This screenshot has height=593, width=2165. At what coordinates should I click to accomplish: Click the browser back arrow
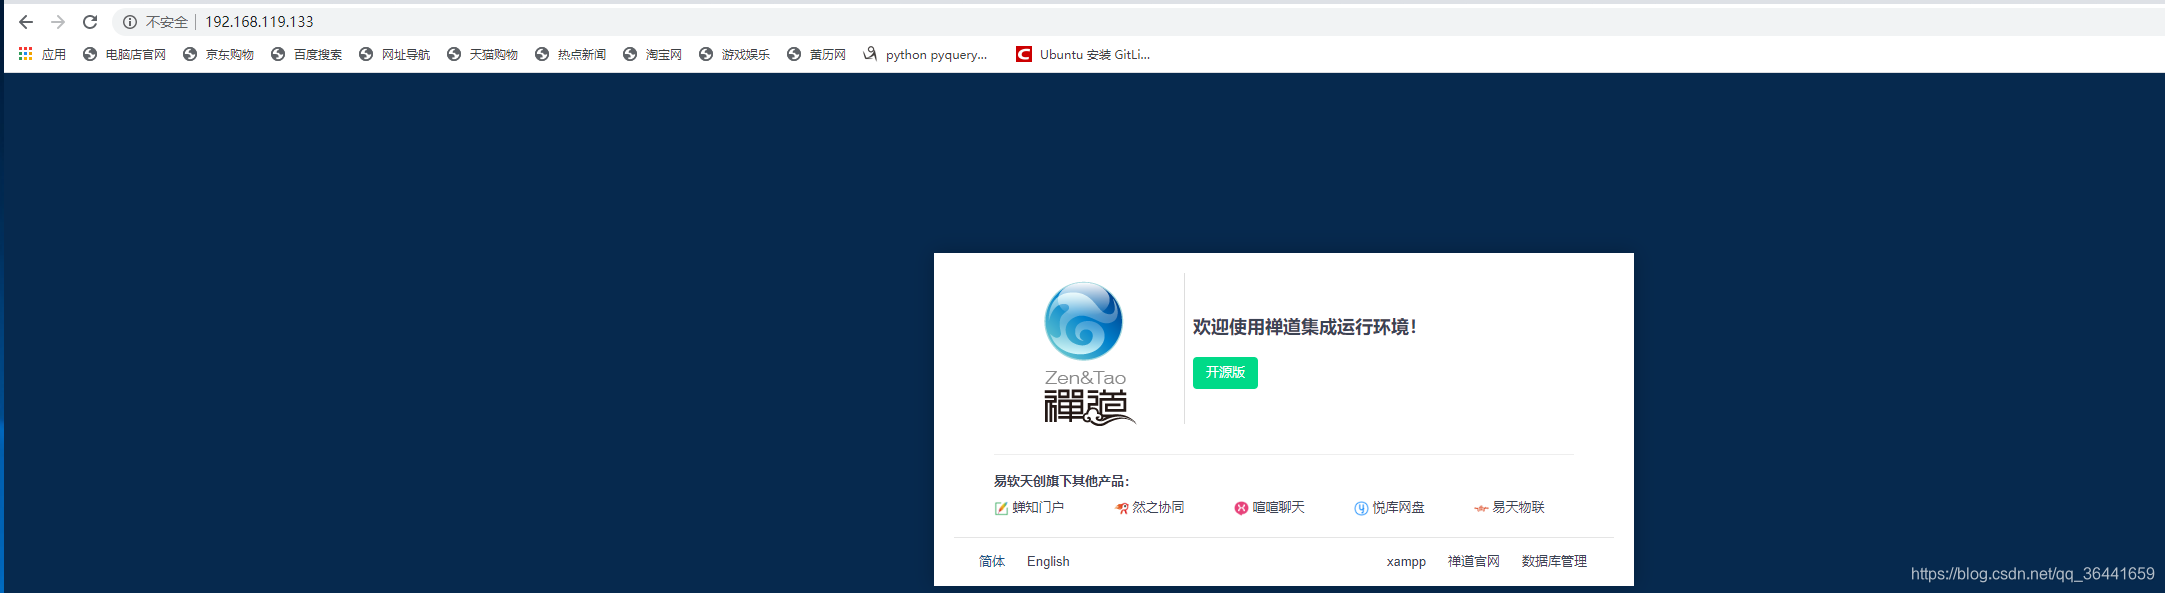click(26, 22)
